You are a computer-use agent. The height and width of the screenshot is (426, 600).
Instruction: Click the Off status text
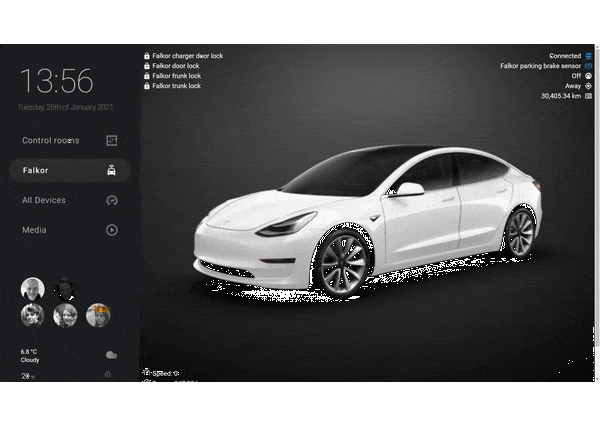[x=576, y=76]
